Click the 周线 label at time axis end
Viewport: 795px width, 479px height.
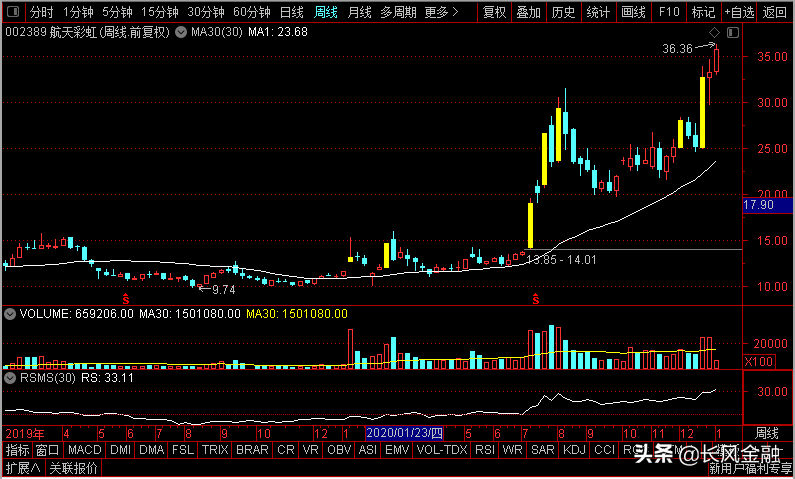767,433
